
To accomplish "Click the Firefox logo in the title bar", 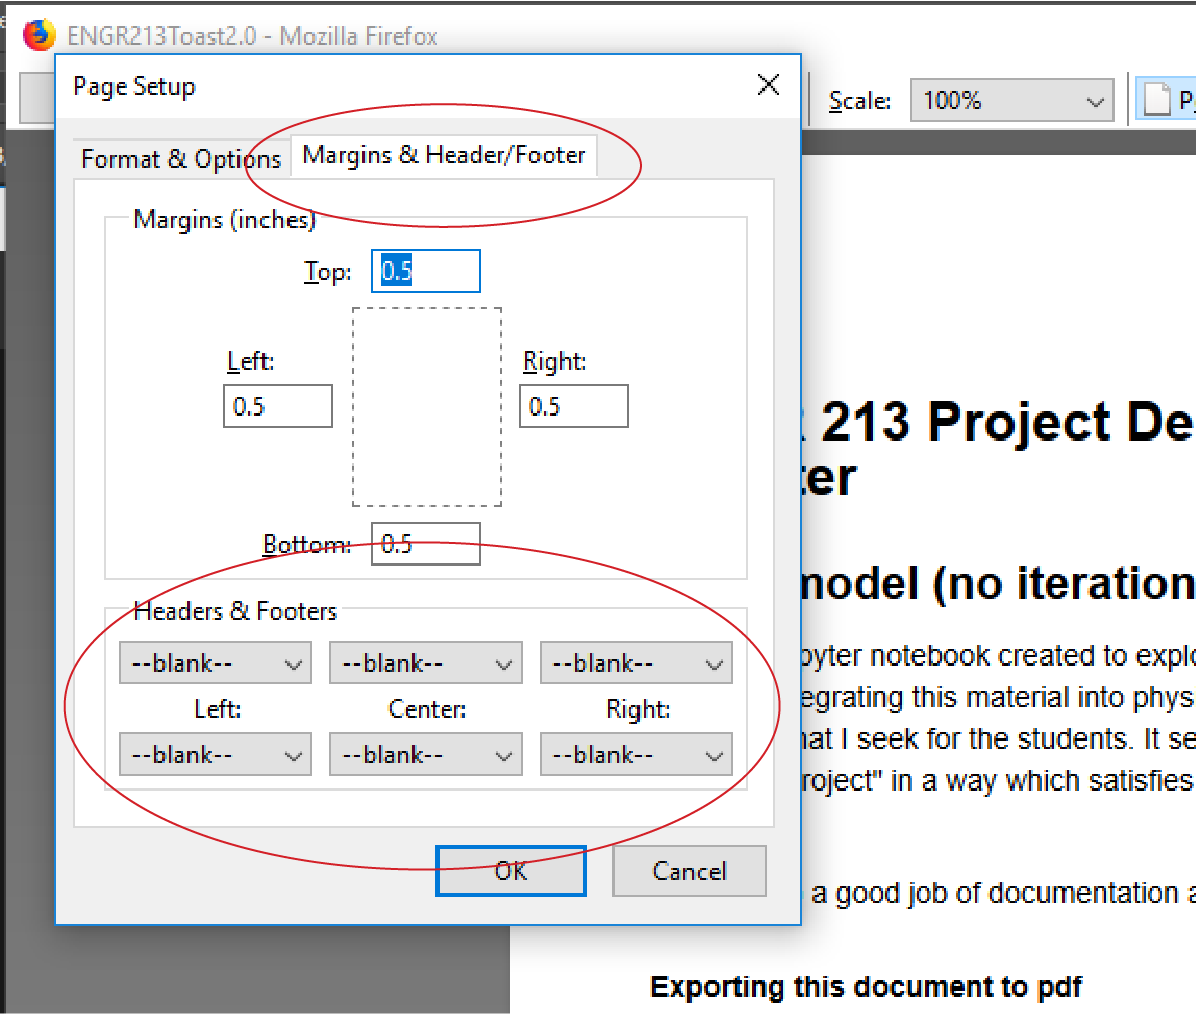I will click(x=38, y=35).
